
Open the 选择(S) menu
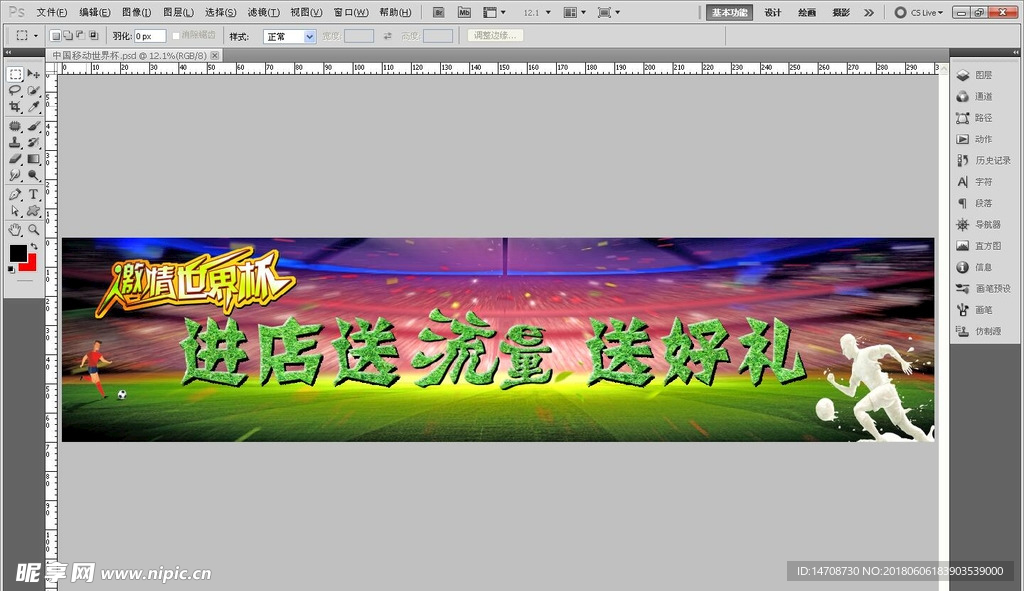221,12
